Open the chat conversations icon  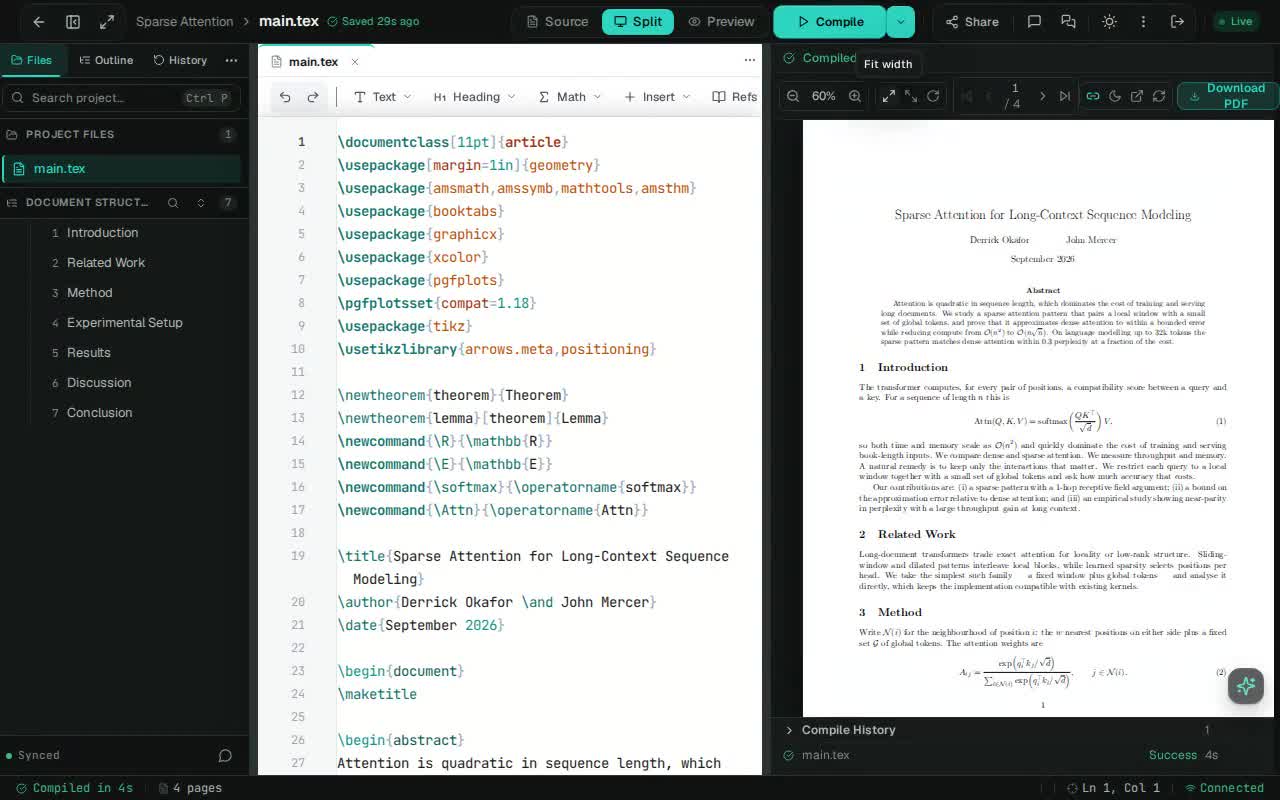point(1068,21)
